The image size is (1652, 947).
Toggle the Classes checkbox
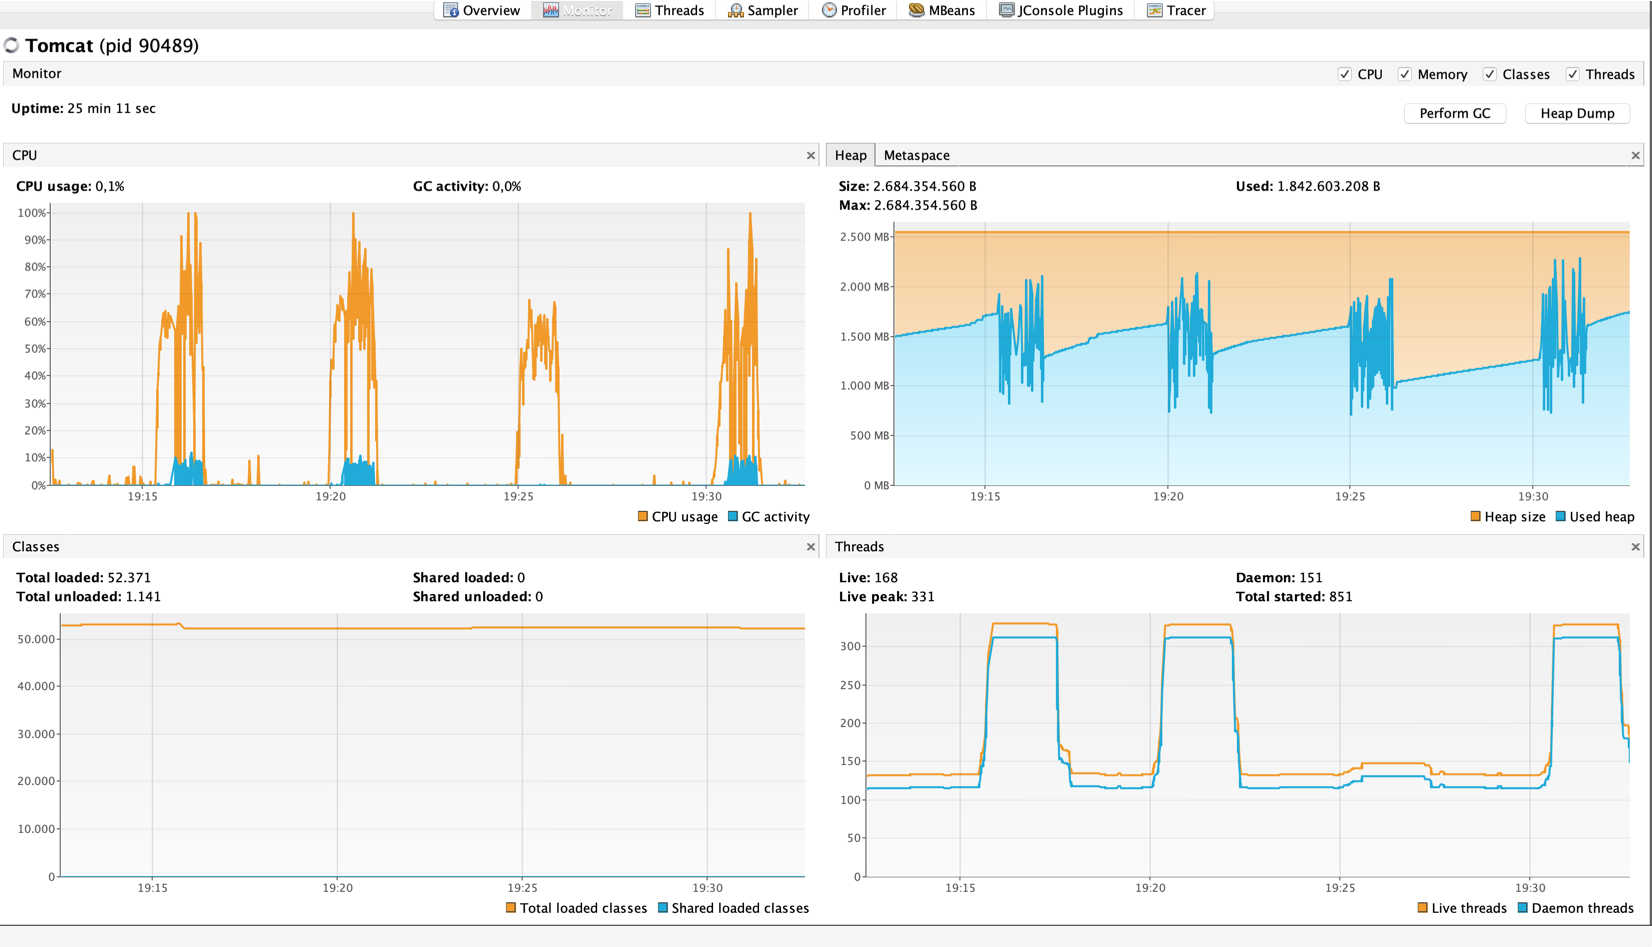click(1490, 74)
